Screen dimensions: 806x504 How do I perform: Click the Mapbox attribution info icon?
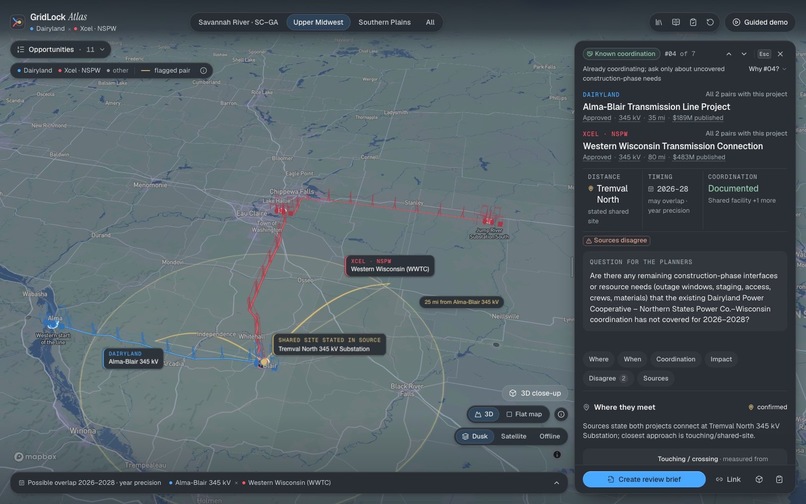tap(557, 455)
